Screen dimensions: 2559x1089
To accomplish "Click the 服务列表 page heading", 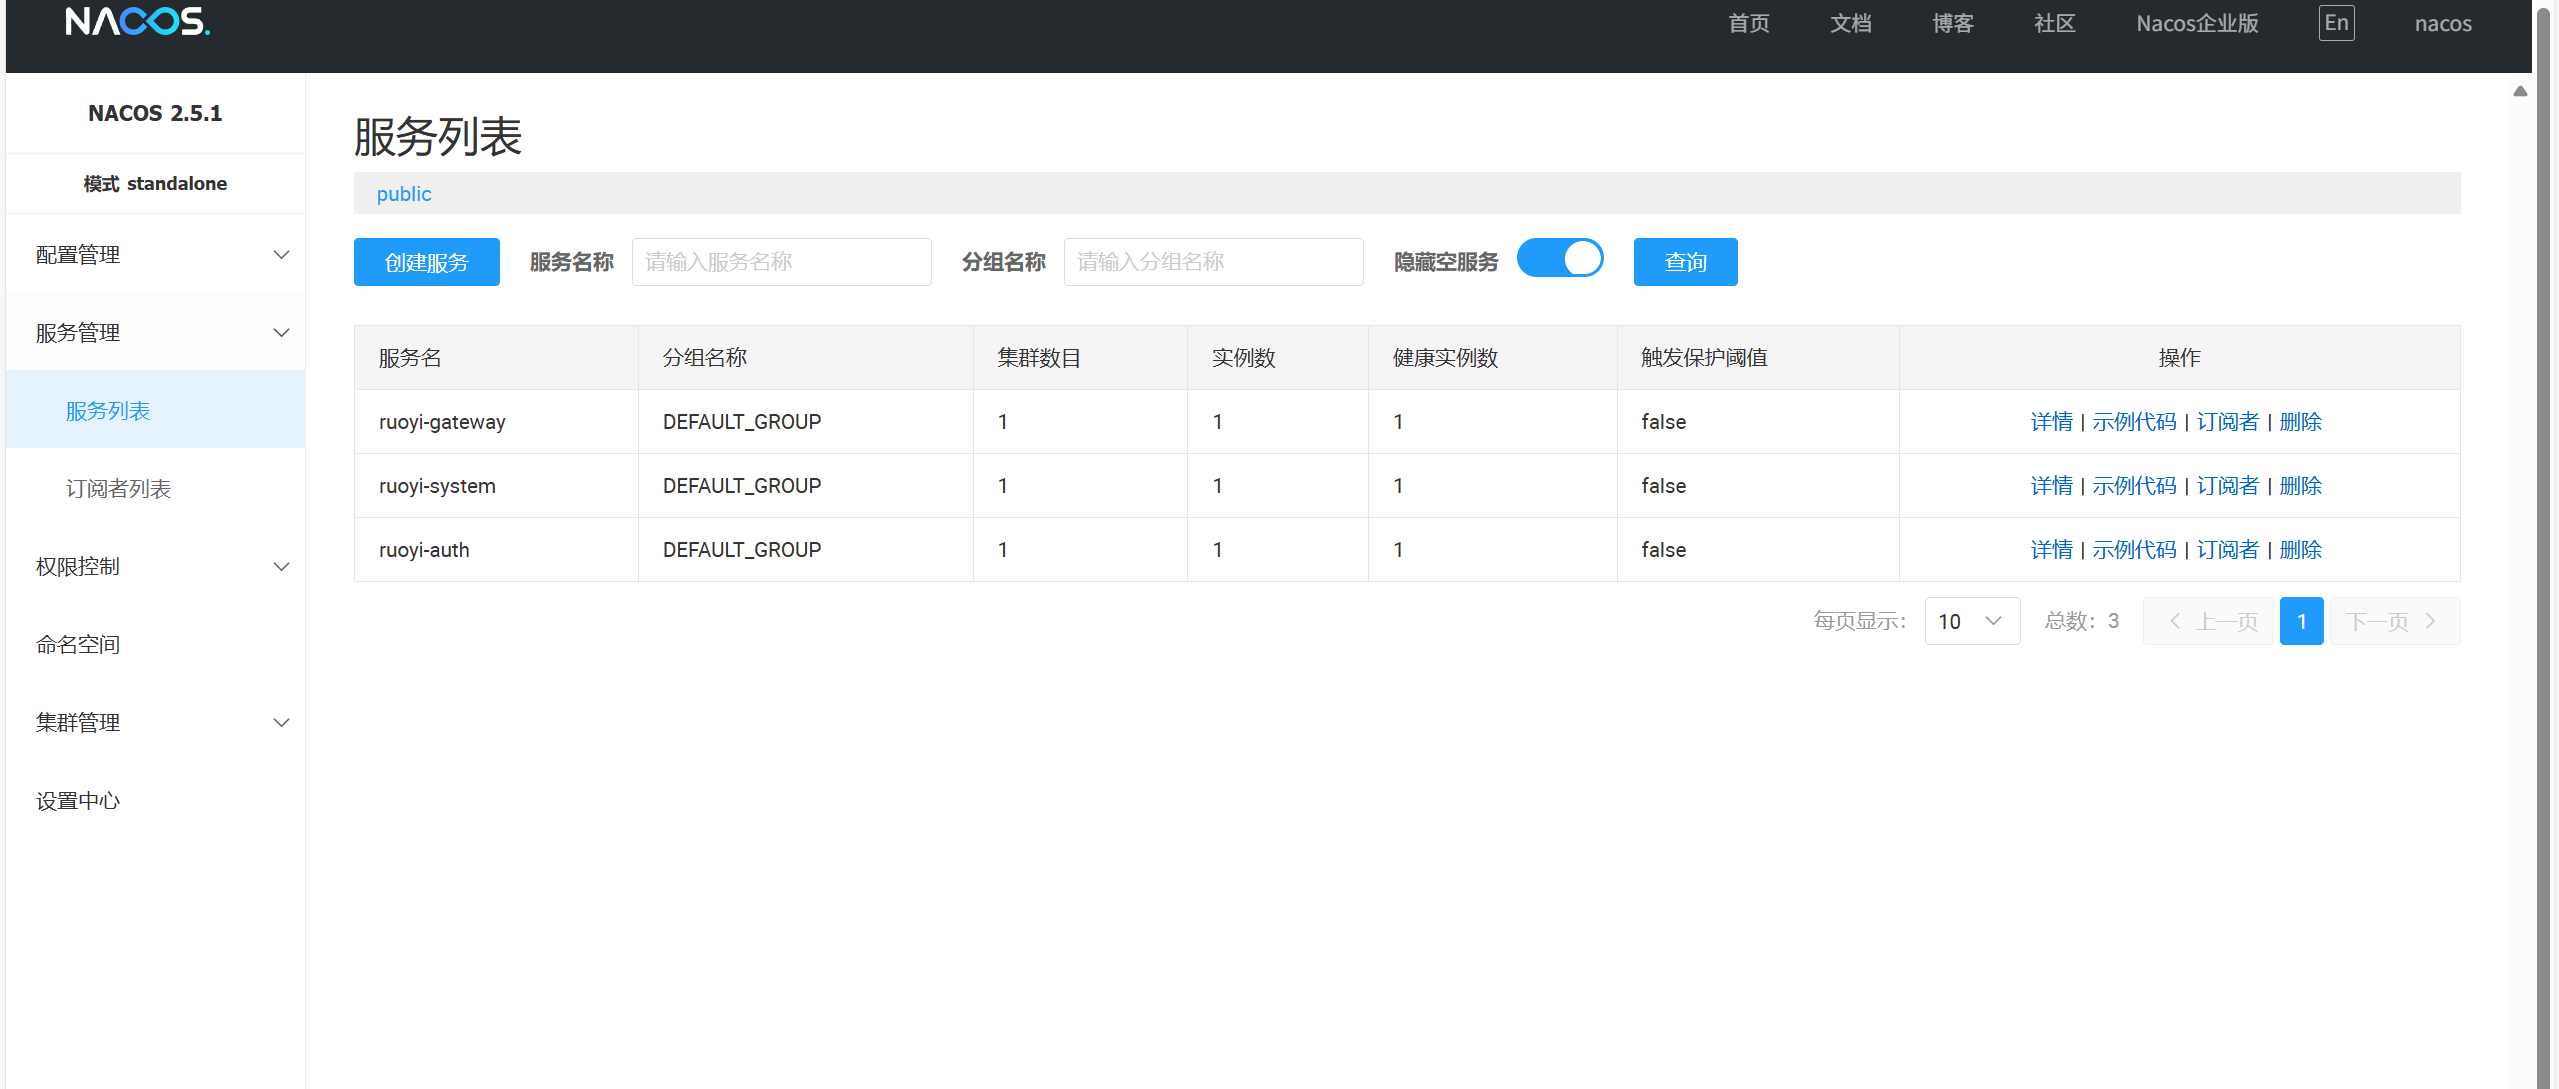I will (x=438, y=137).
